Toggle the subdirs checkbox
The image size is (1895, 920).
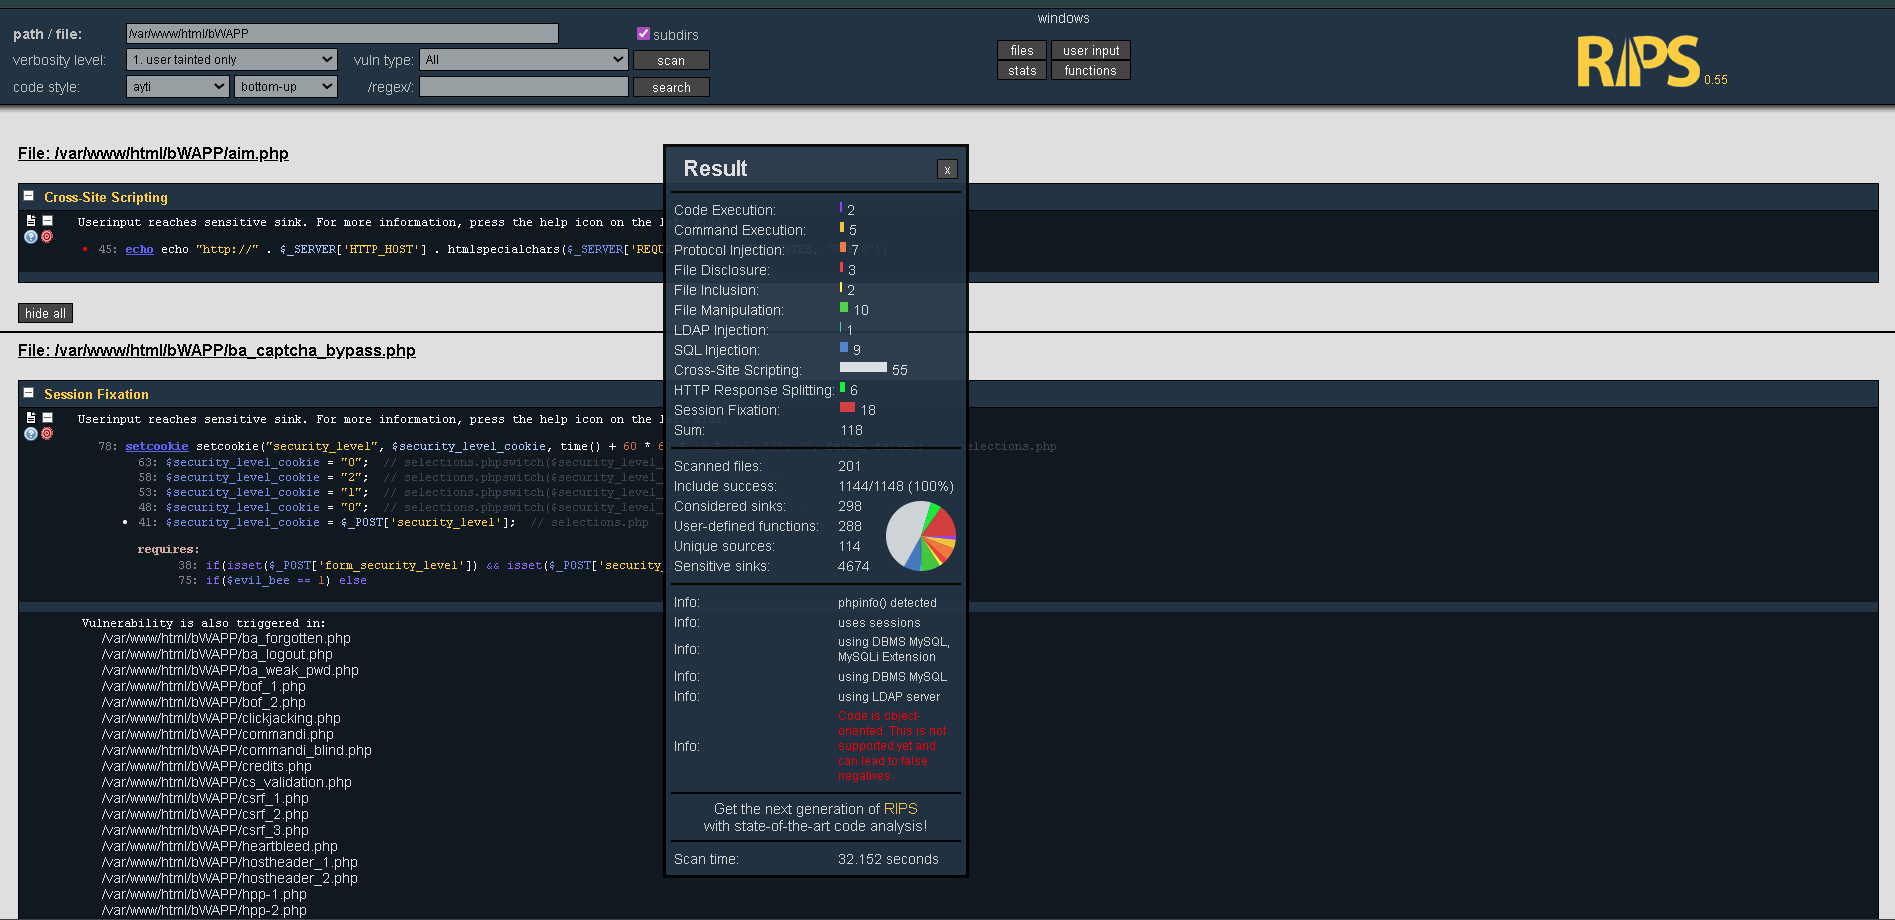643,34
